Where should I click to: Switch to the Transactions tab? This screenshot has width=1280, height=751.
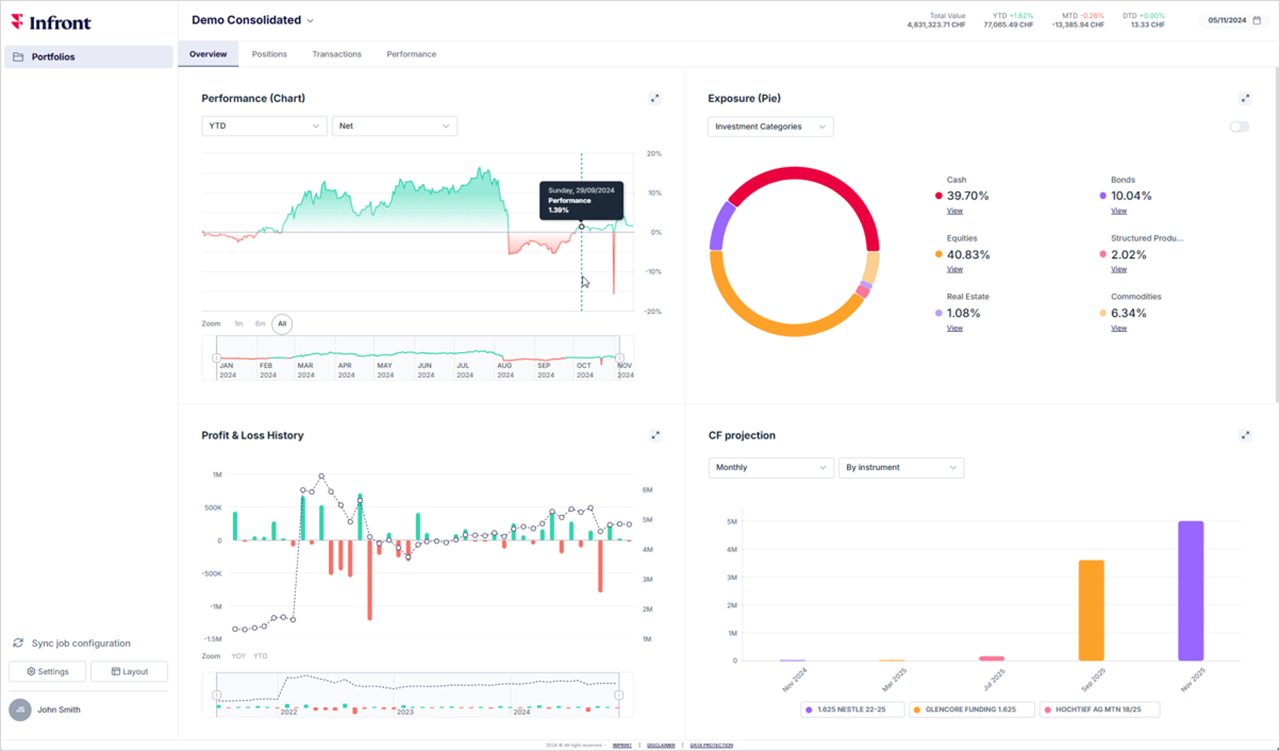(x=337, y=54)
